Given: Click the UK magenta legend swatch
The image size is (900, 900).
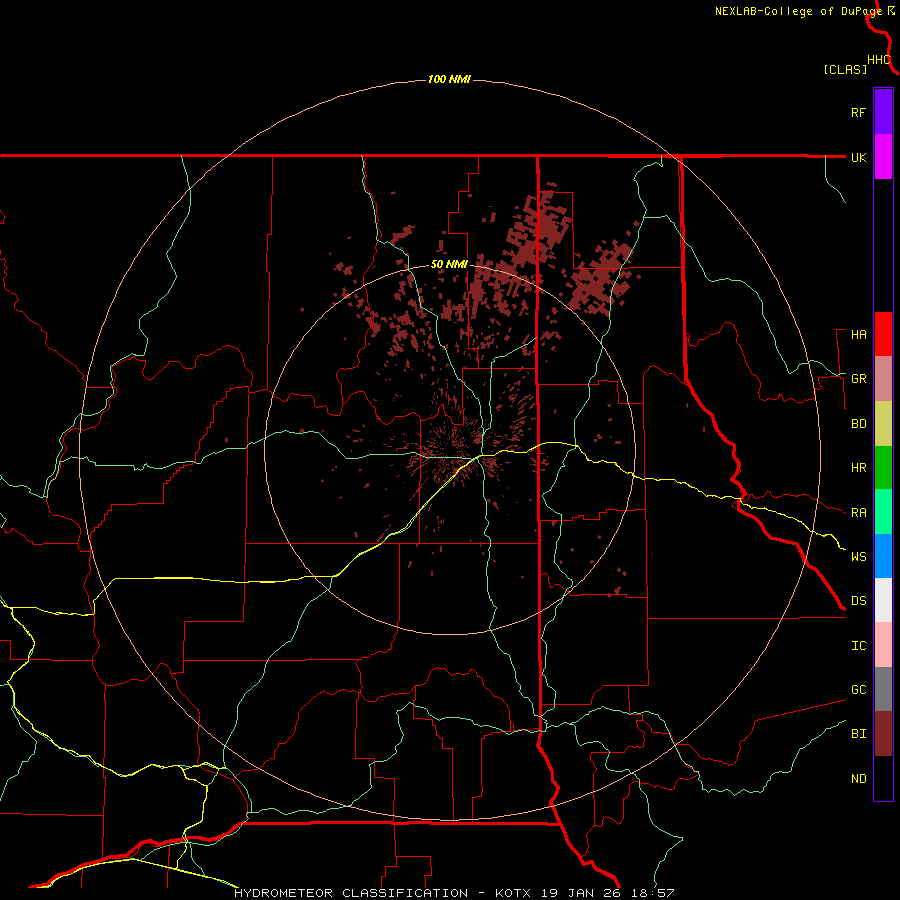Looking at the screenshot, I should [883, 157].
